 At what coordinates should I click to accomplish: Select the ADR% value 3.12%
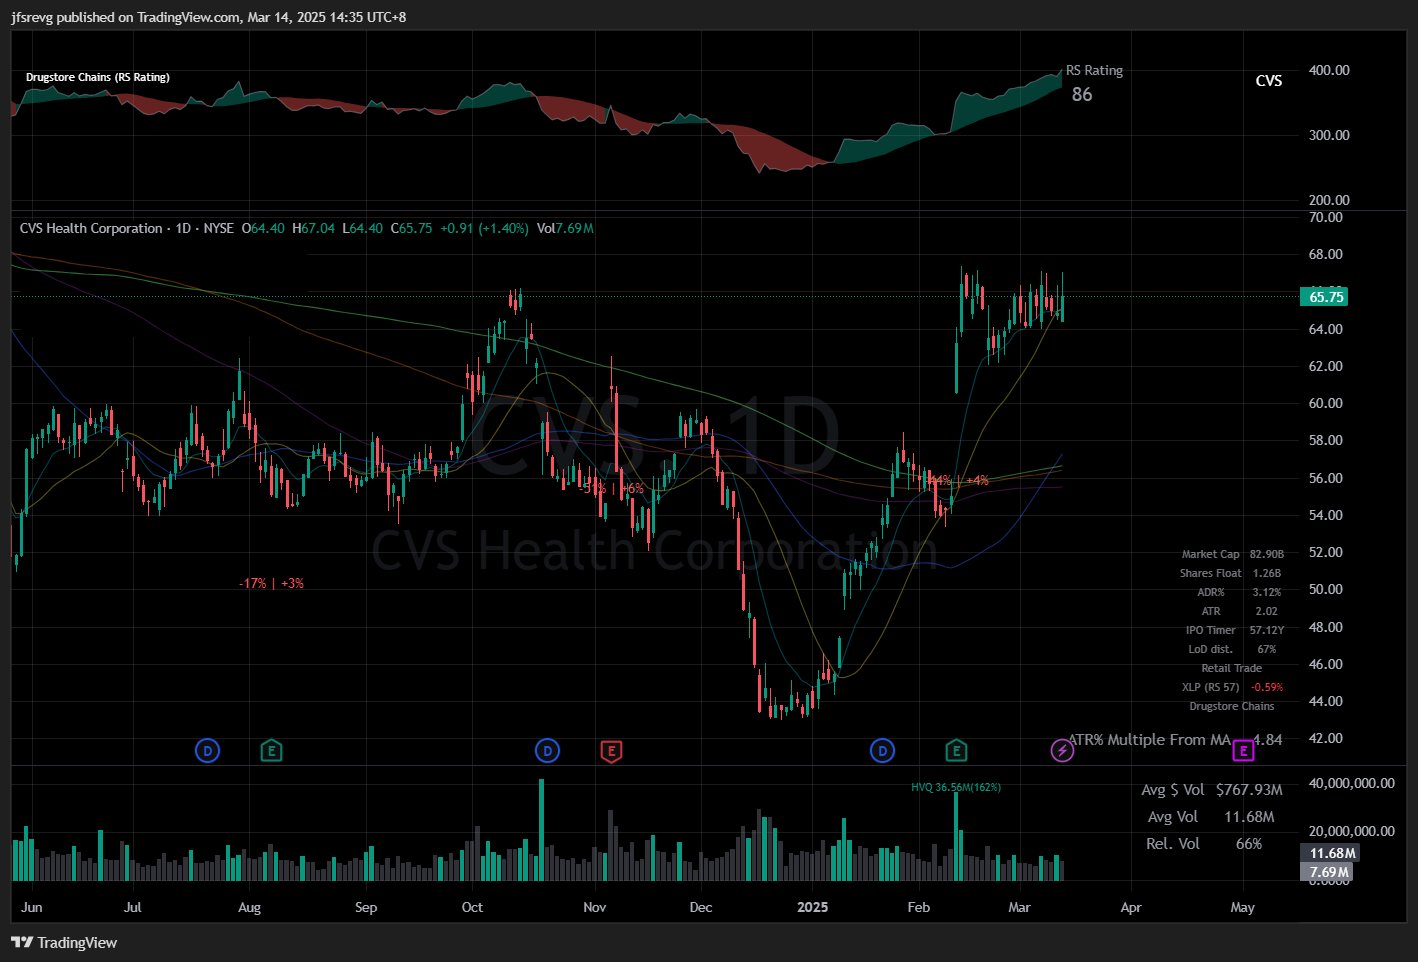pos(1266,592)
